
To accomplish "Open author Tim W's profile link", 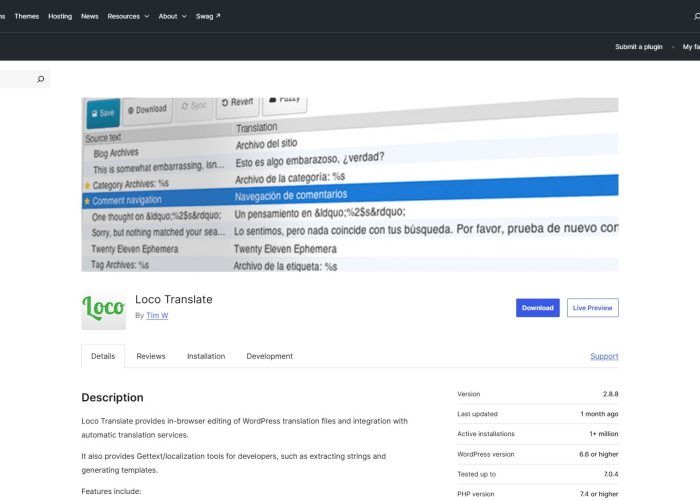I will point(157,315).
